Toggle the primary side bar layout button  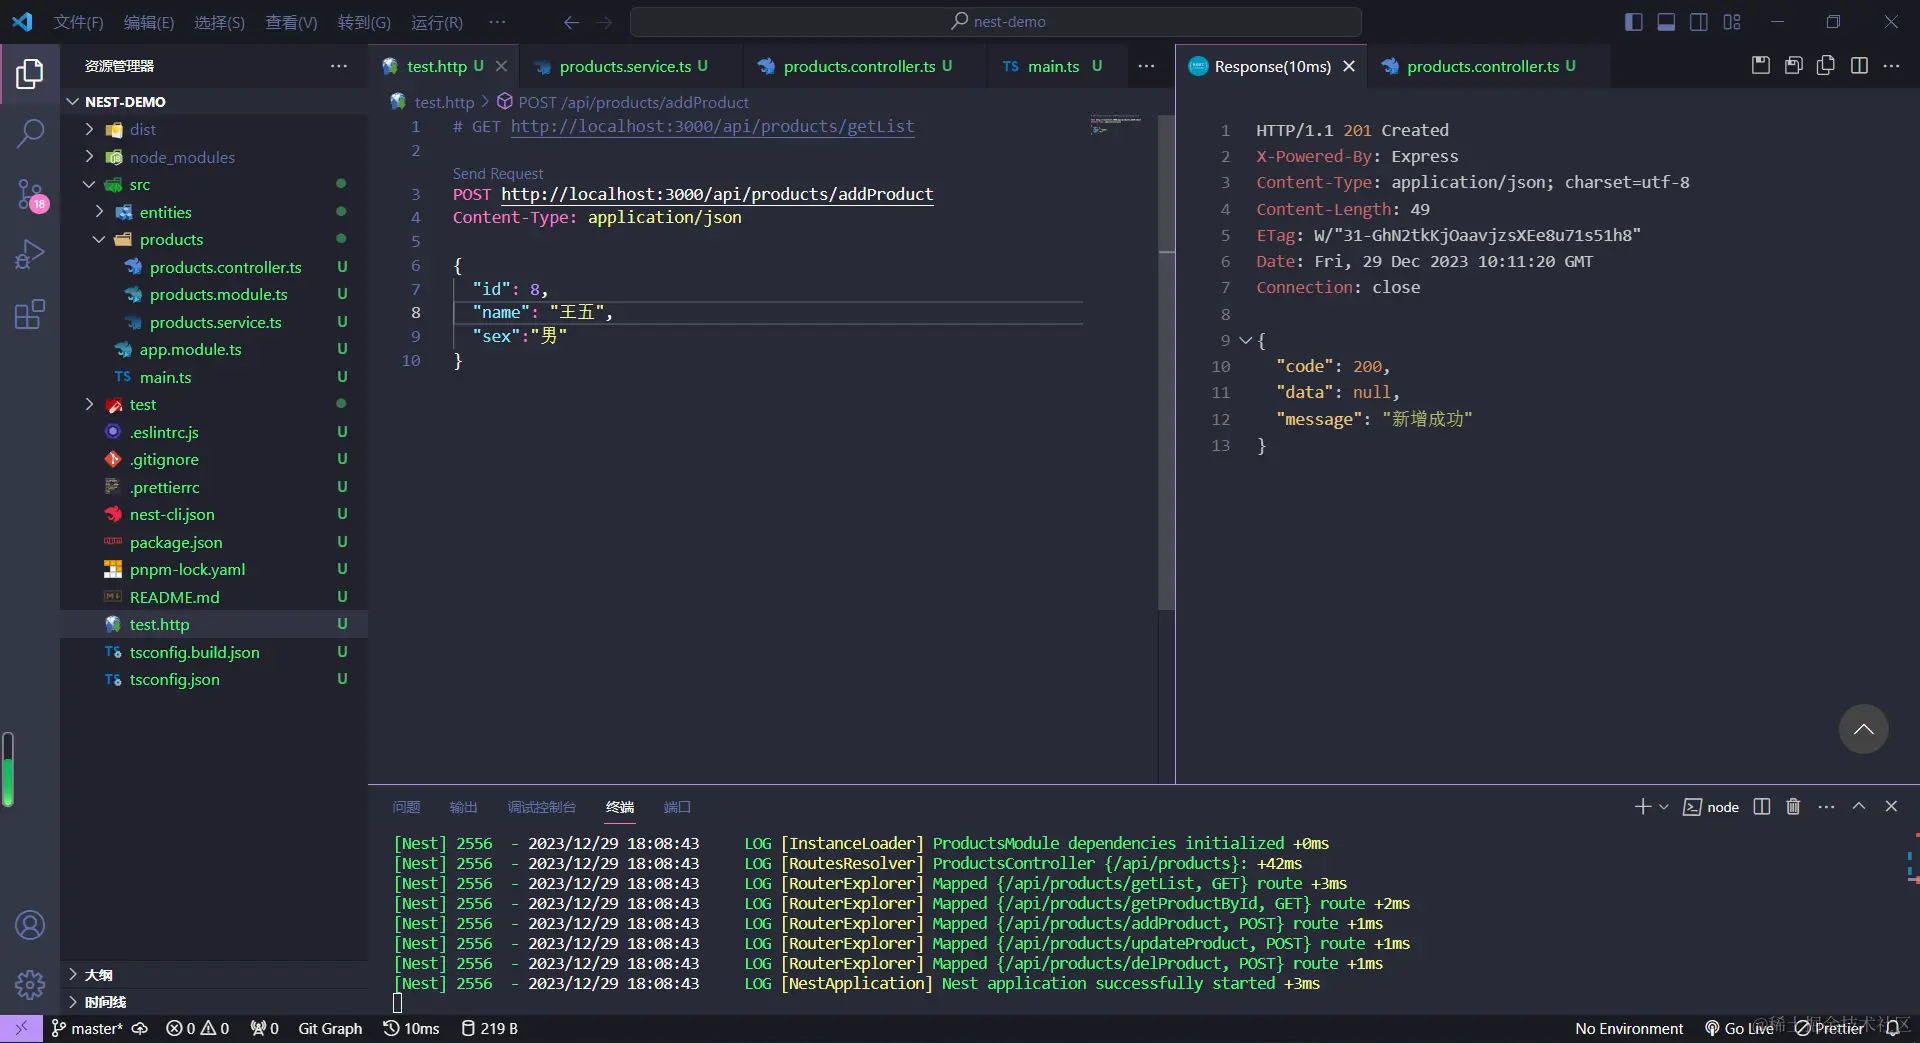pyautogui.click(x=1634, y=22)
